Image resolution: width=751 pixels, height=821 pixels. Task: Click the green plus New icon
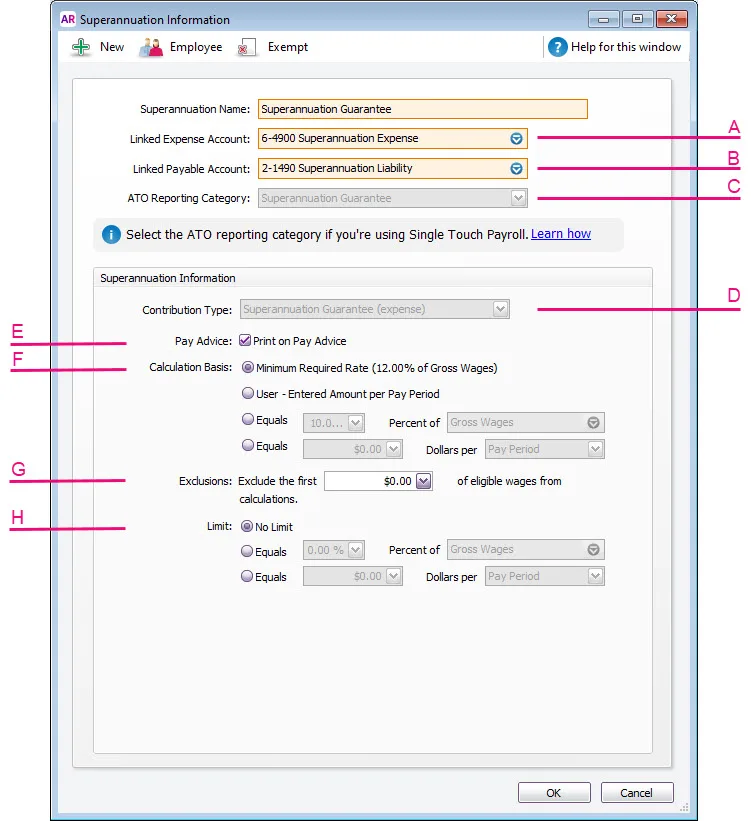pos(81,47)
